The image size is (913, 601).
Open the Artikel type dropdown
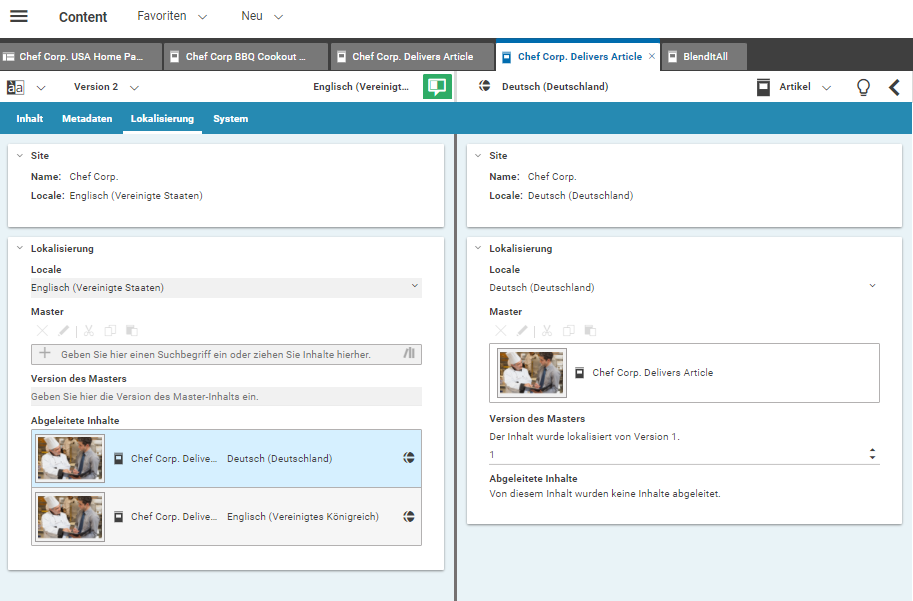(x=804, y=87)
